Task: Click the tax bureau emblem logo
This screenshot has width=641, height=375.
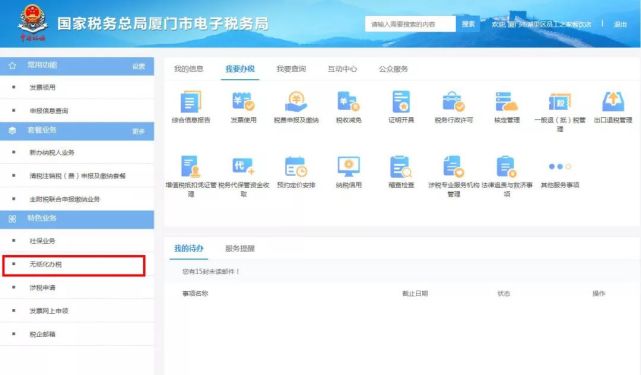Action: coord(33,22)
